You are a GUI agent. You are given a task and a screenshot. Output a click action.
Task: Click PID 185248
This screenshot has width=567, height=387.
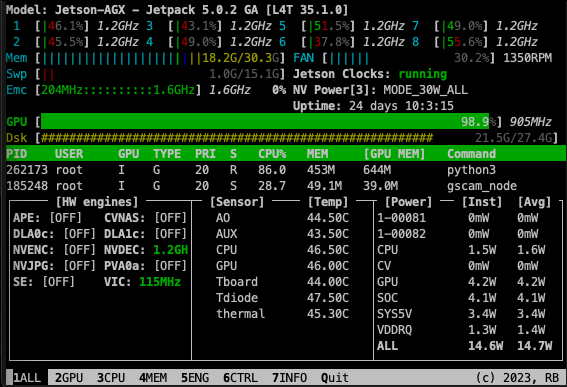coord(27,186)
